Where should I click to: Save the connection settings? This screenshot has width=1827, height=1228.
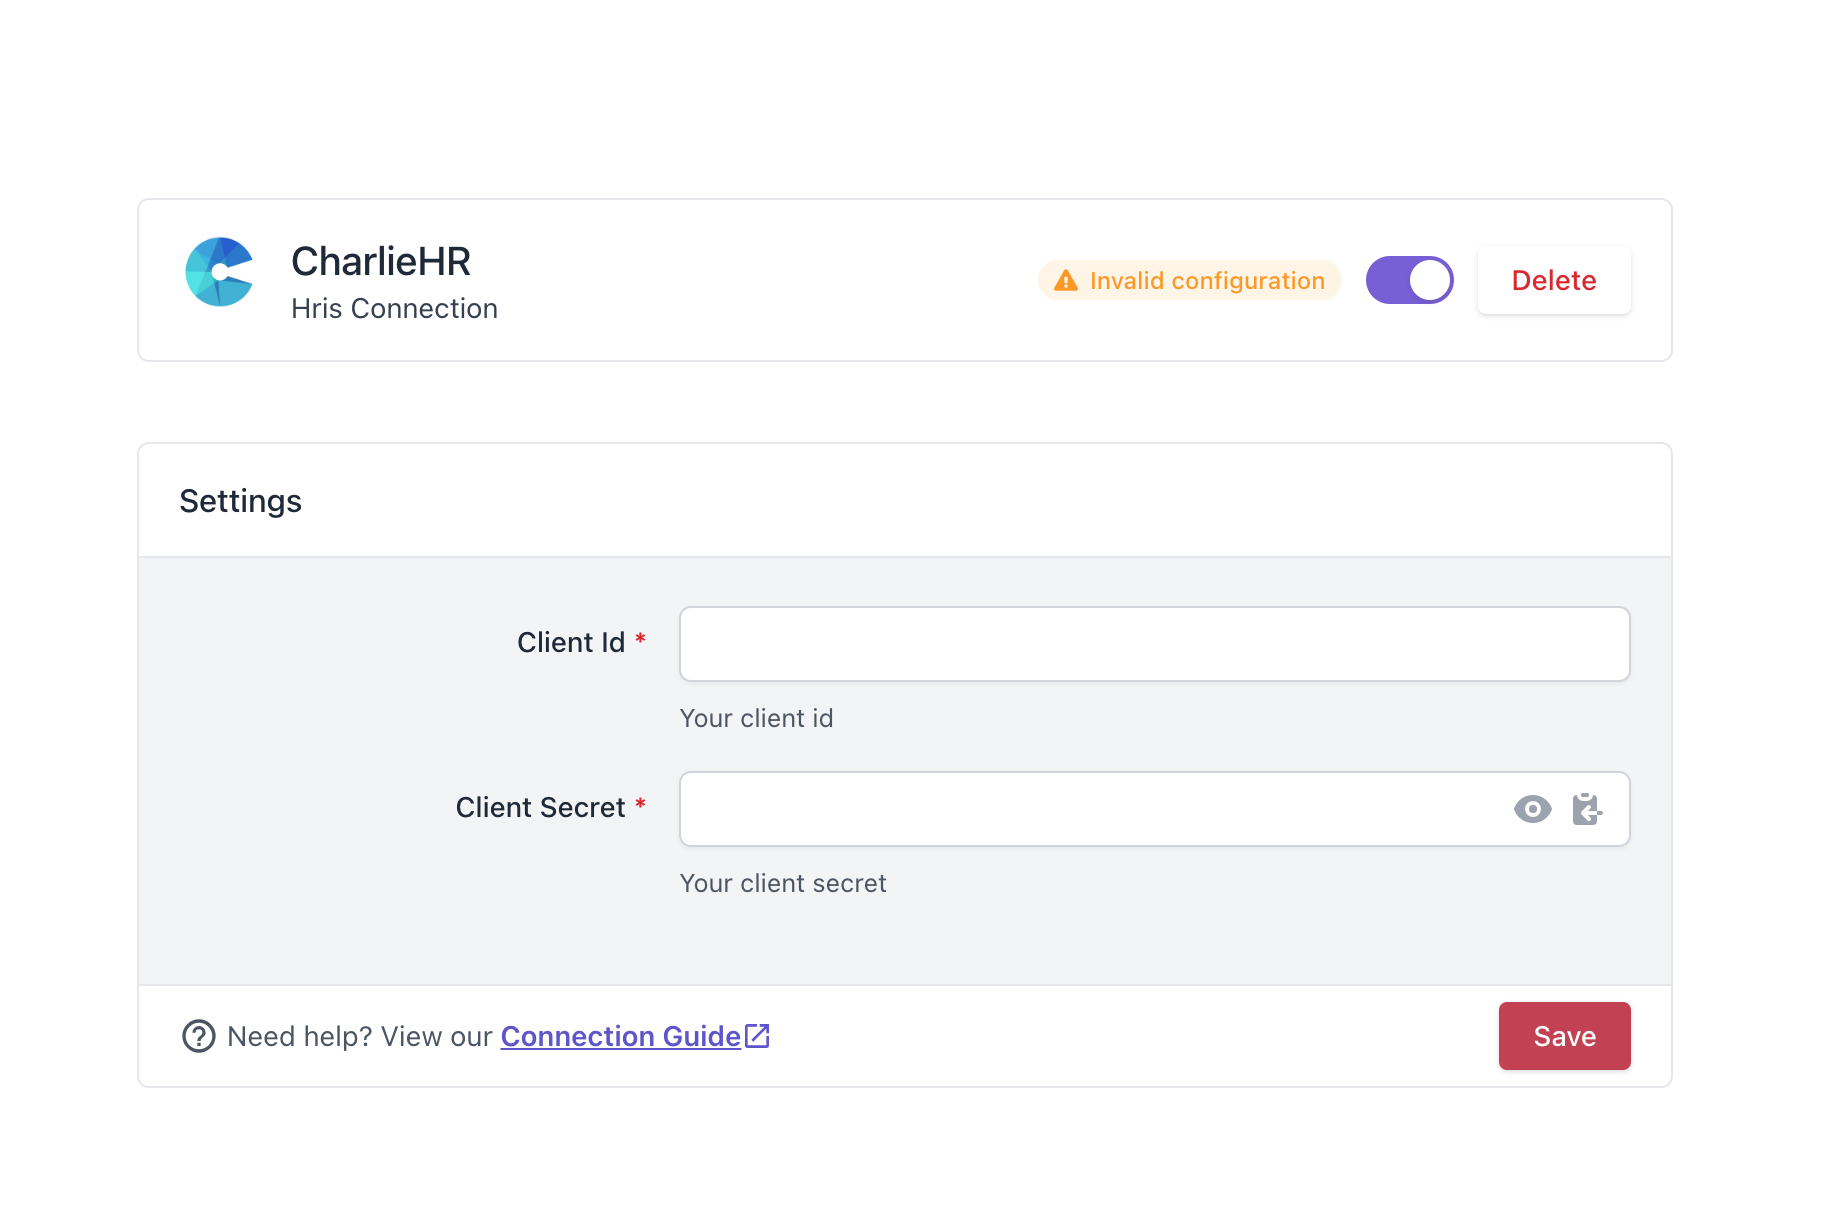point(1564,1036)
